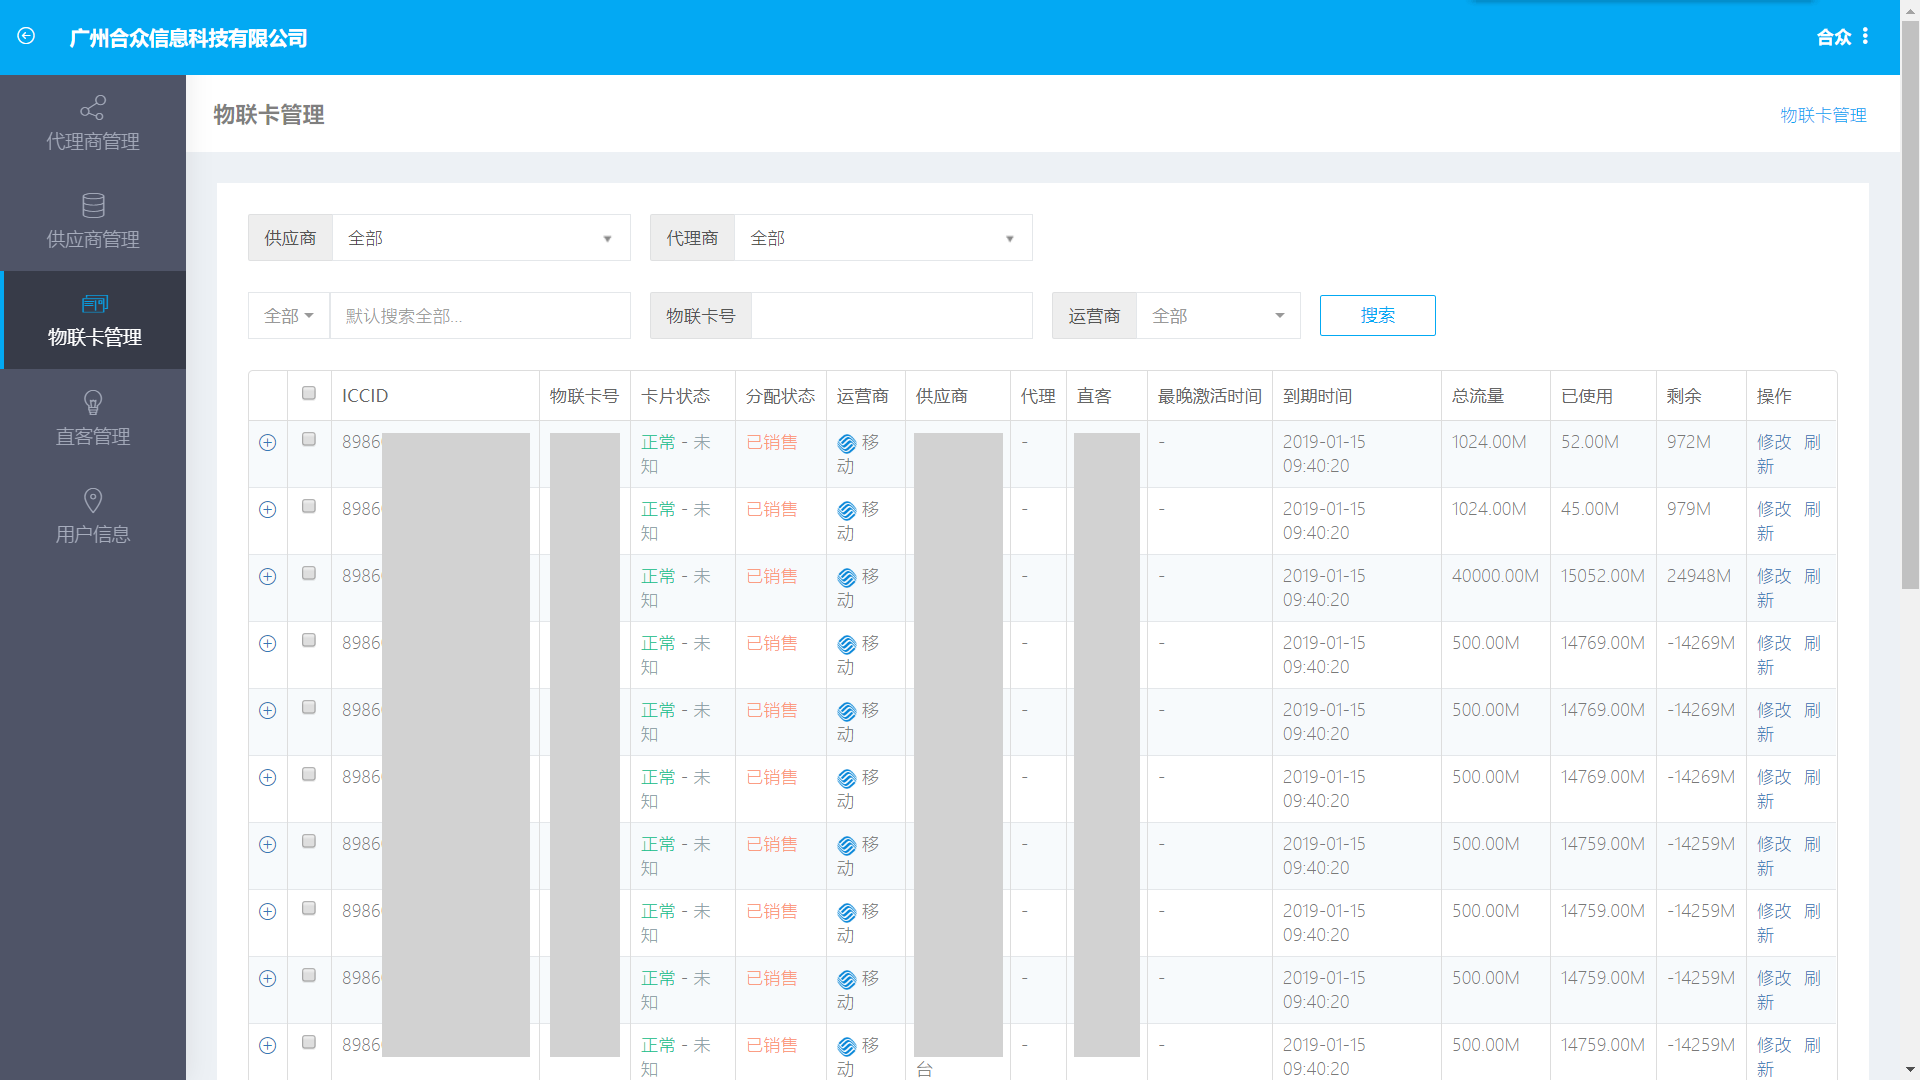Open the 代理商 dropdown showing 全部
Image resolution: width=1920 pixels, height=1080 pixels.
click(x=882, y=238)
